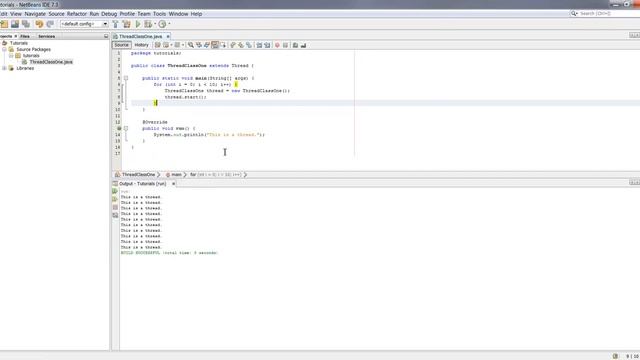The image size is (640, 360).
Task: Collapse the main method code fold
Action: tap(126, 78)
